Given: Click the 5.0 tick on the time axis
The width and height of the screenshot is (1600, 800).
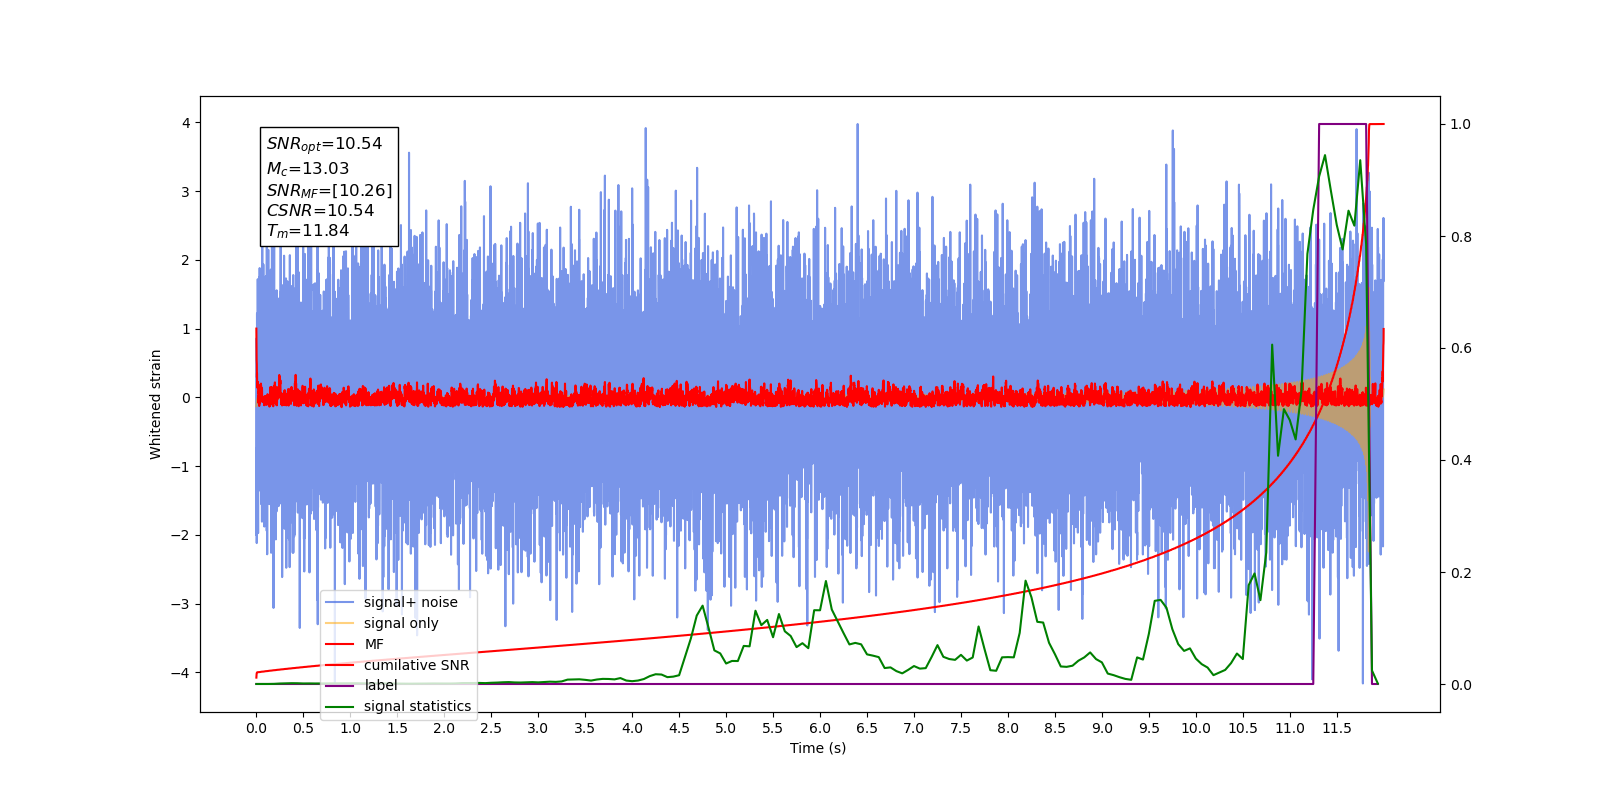Looking at the screenshot, I should [x=726, y=728].
